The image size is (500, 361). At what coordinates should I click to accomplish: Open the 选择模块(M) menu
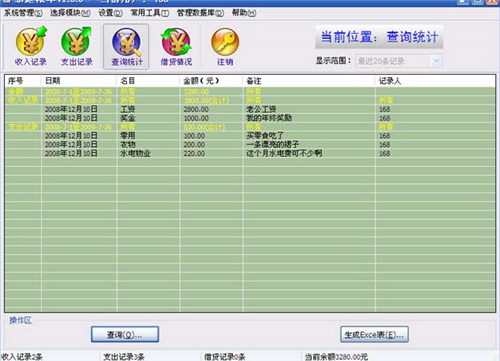coord(70,13)
